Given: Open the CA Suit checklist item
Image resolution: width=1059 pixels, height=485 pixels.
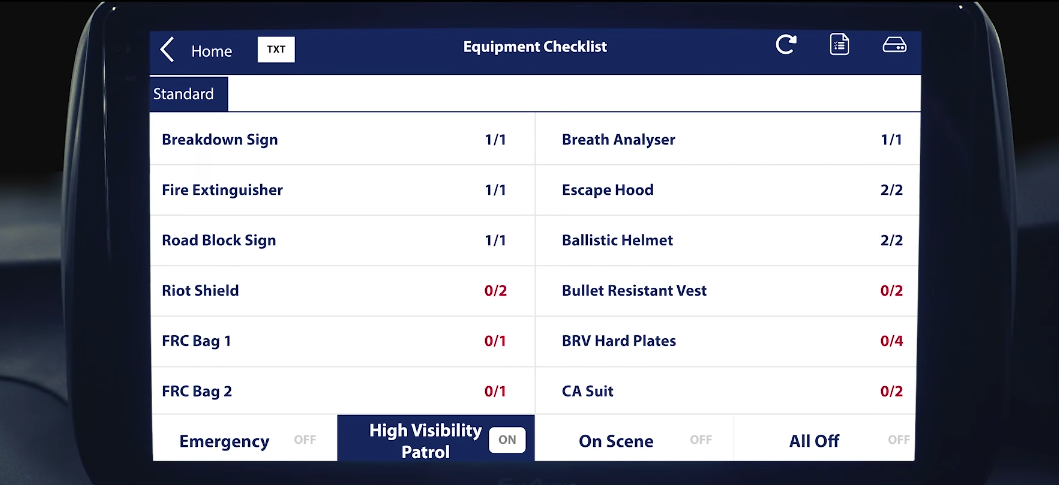Looking at the screenshot, I should click(x=727, y=391).
